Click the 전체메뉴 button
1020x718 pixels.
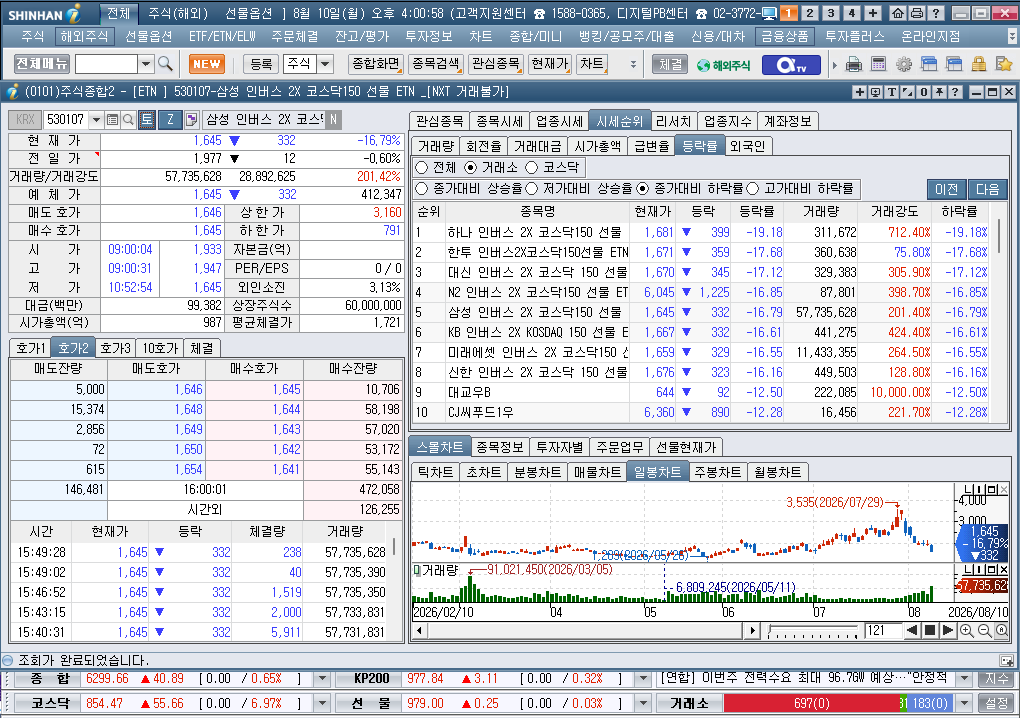pos(42,64)
